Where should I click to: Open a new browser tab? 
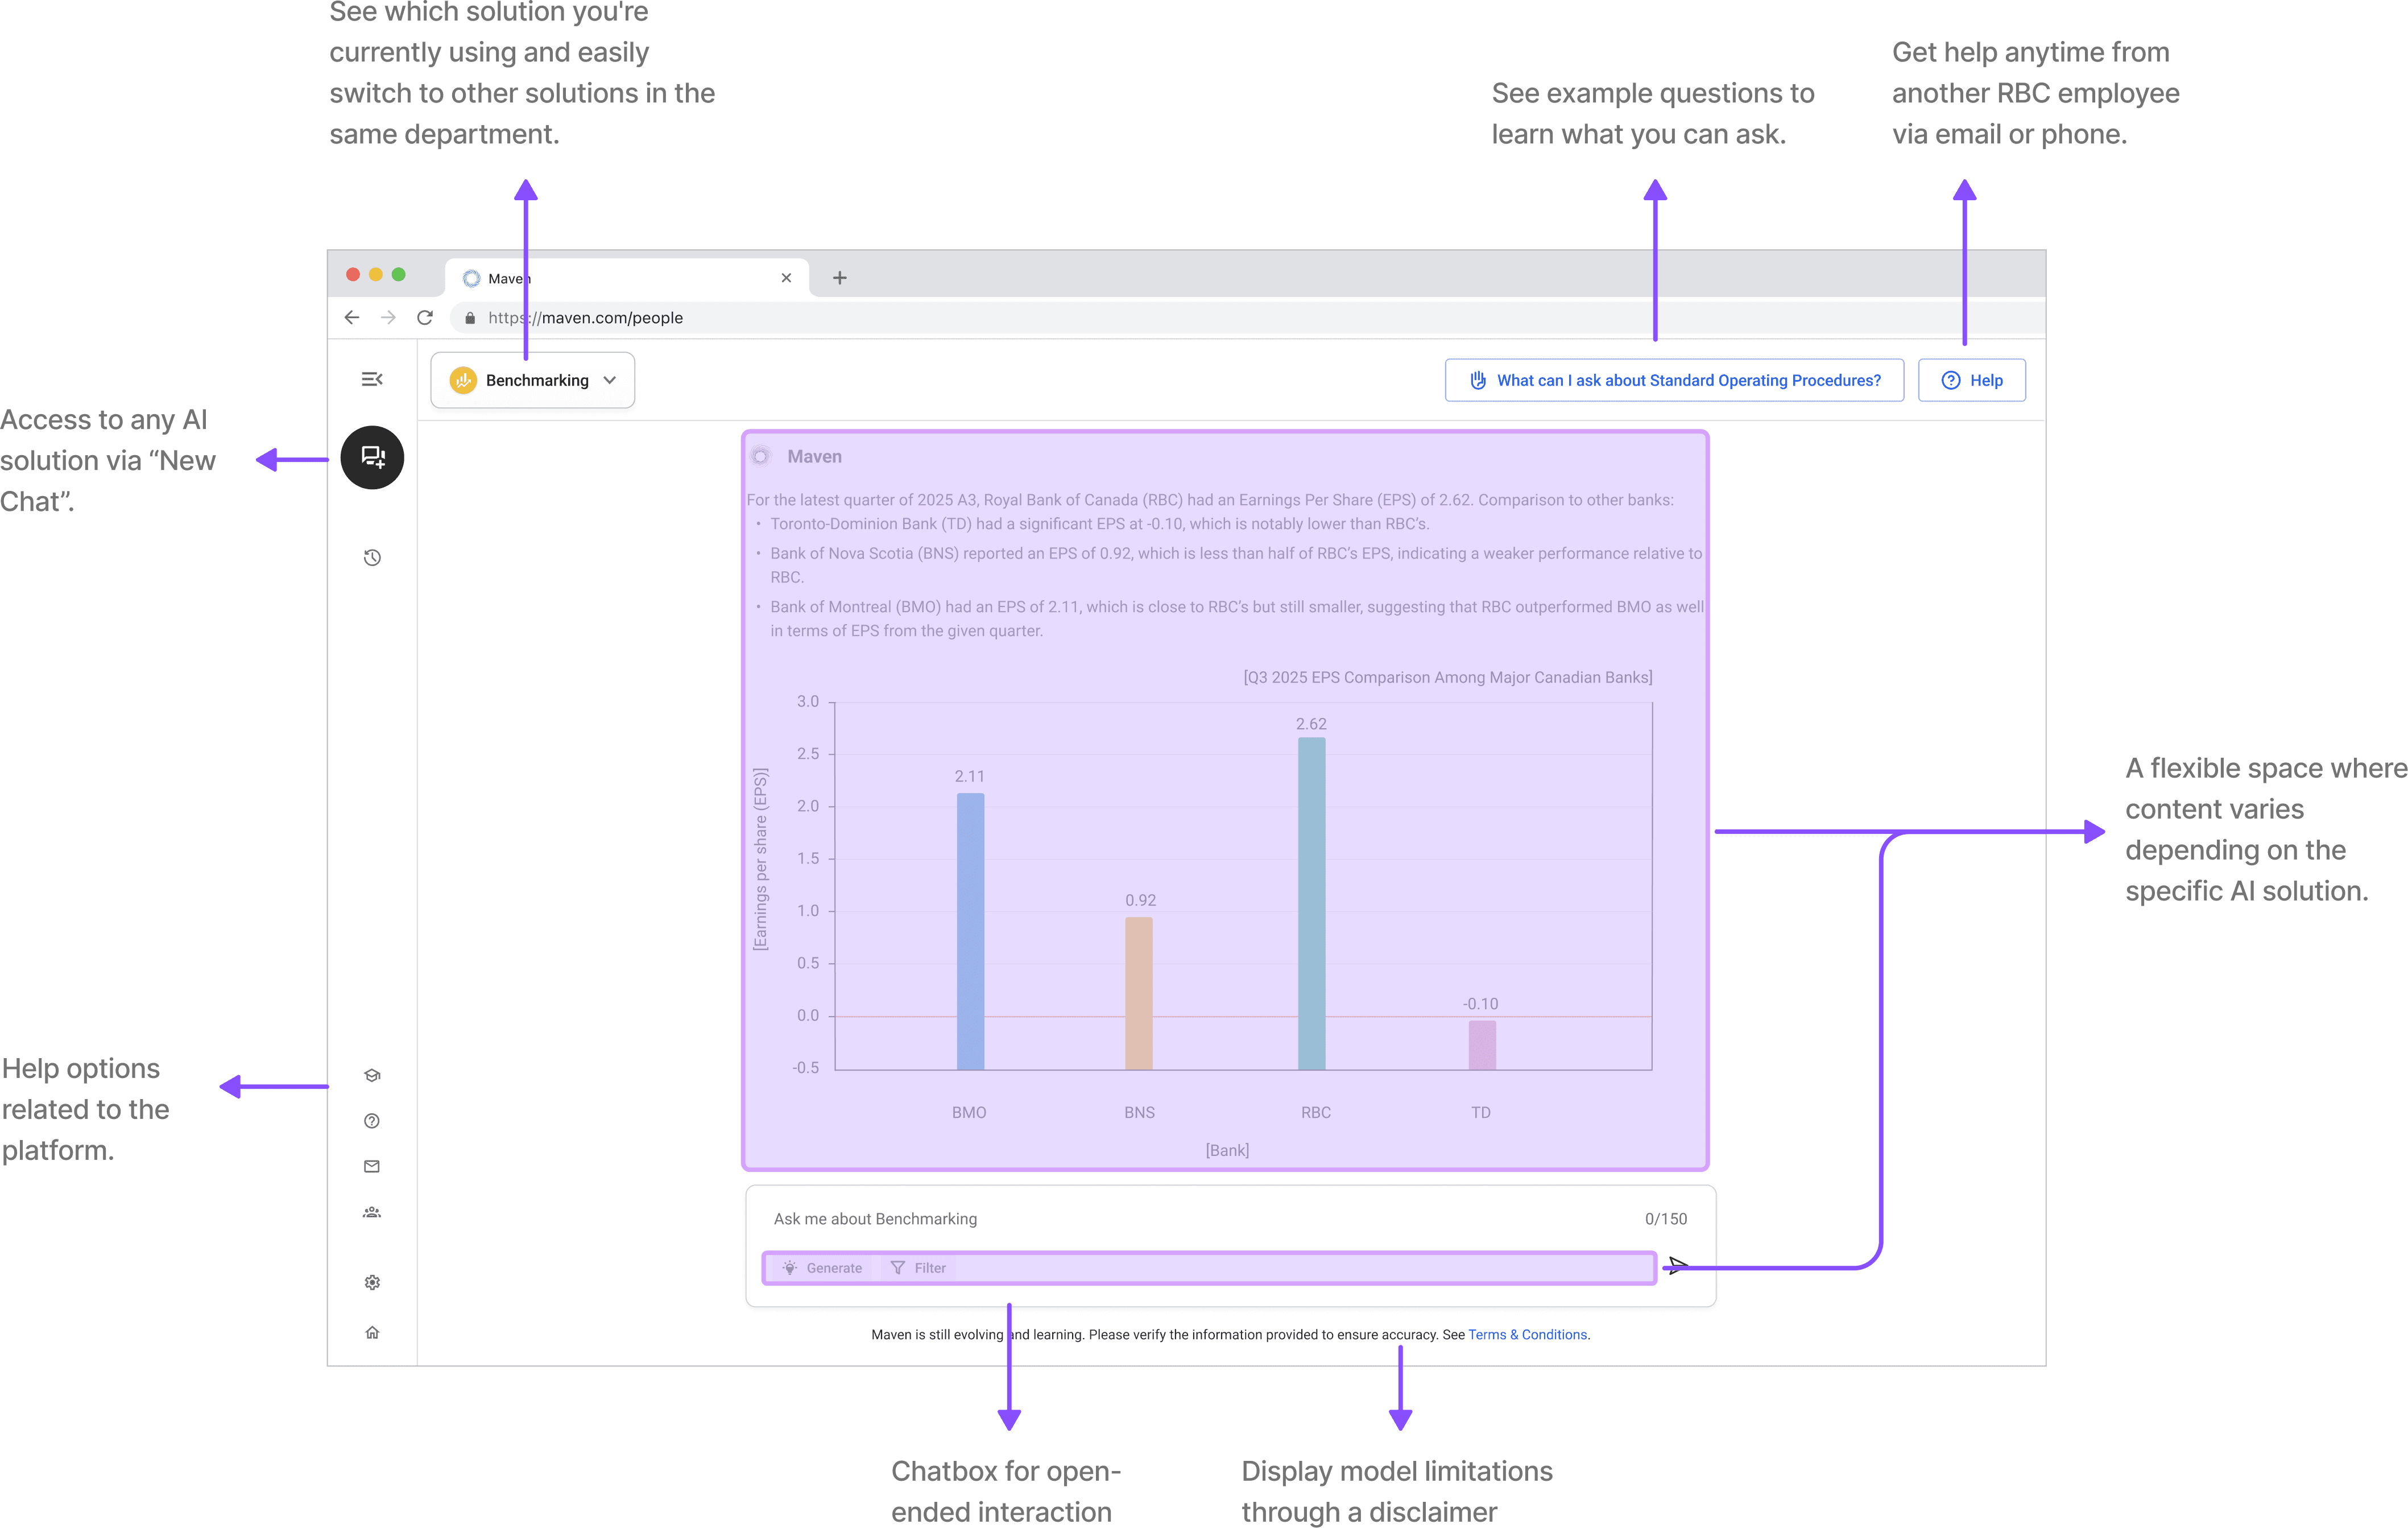click(x=840, y=278)
